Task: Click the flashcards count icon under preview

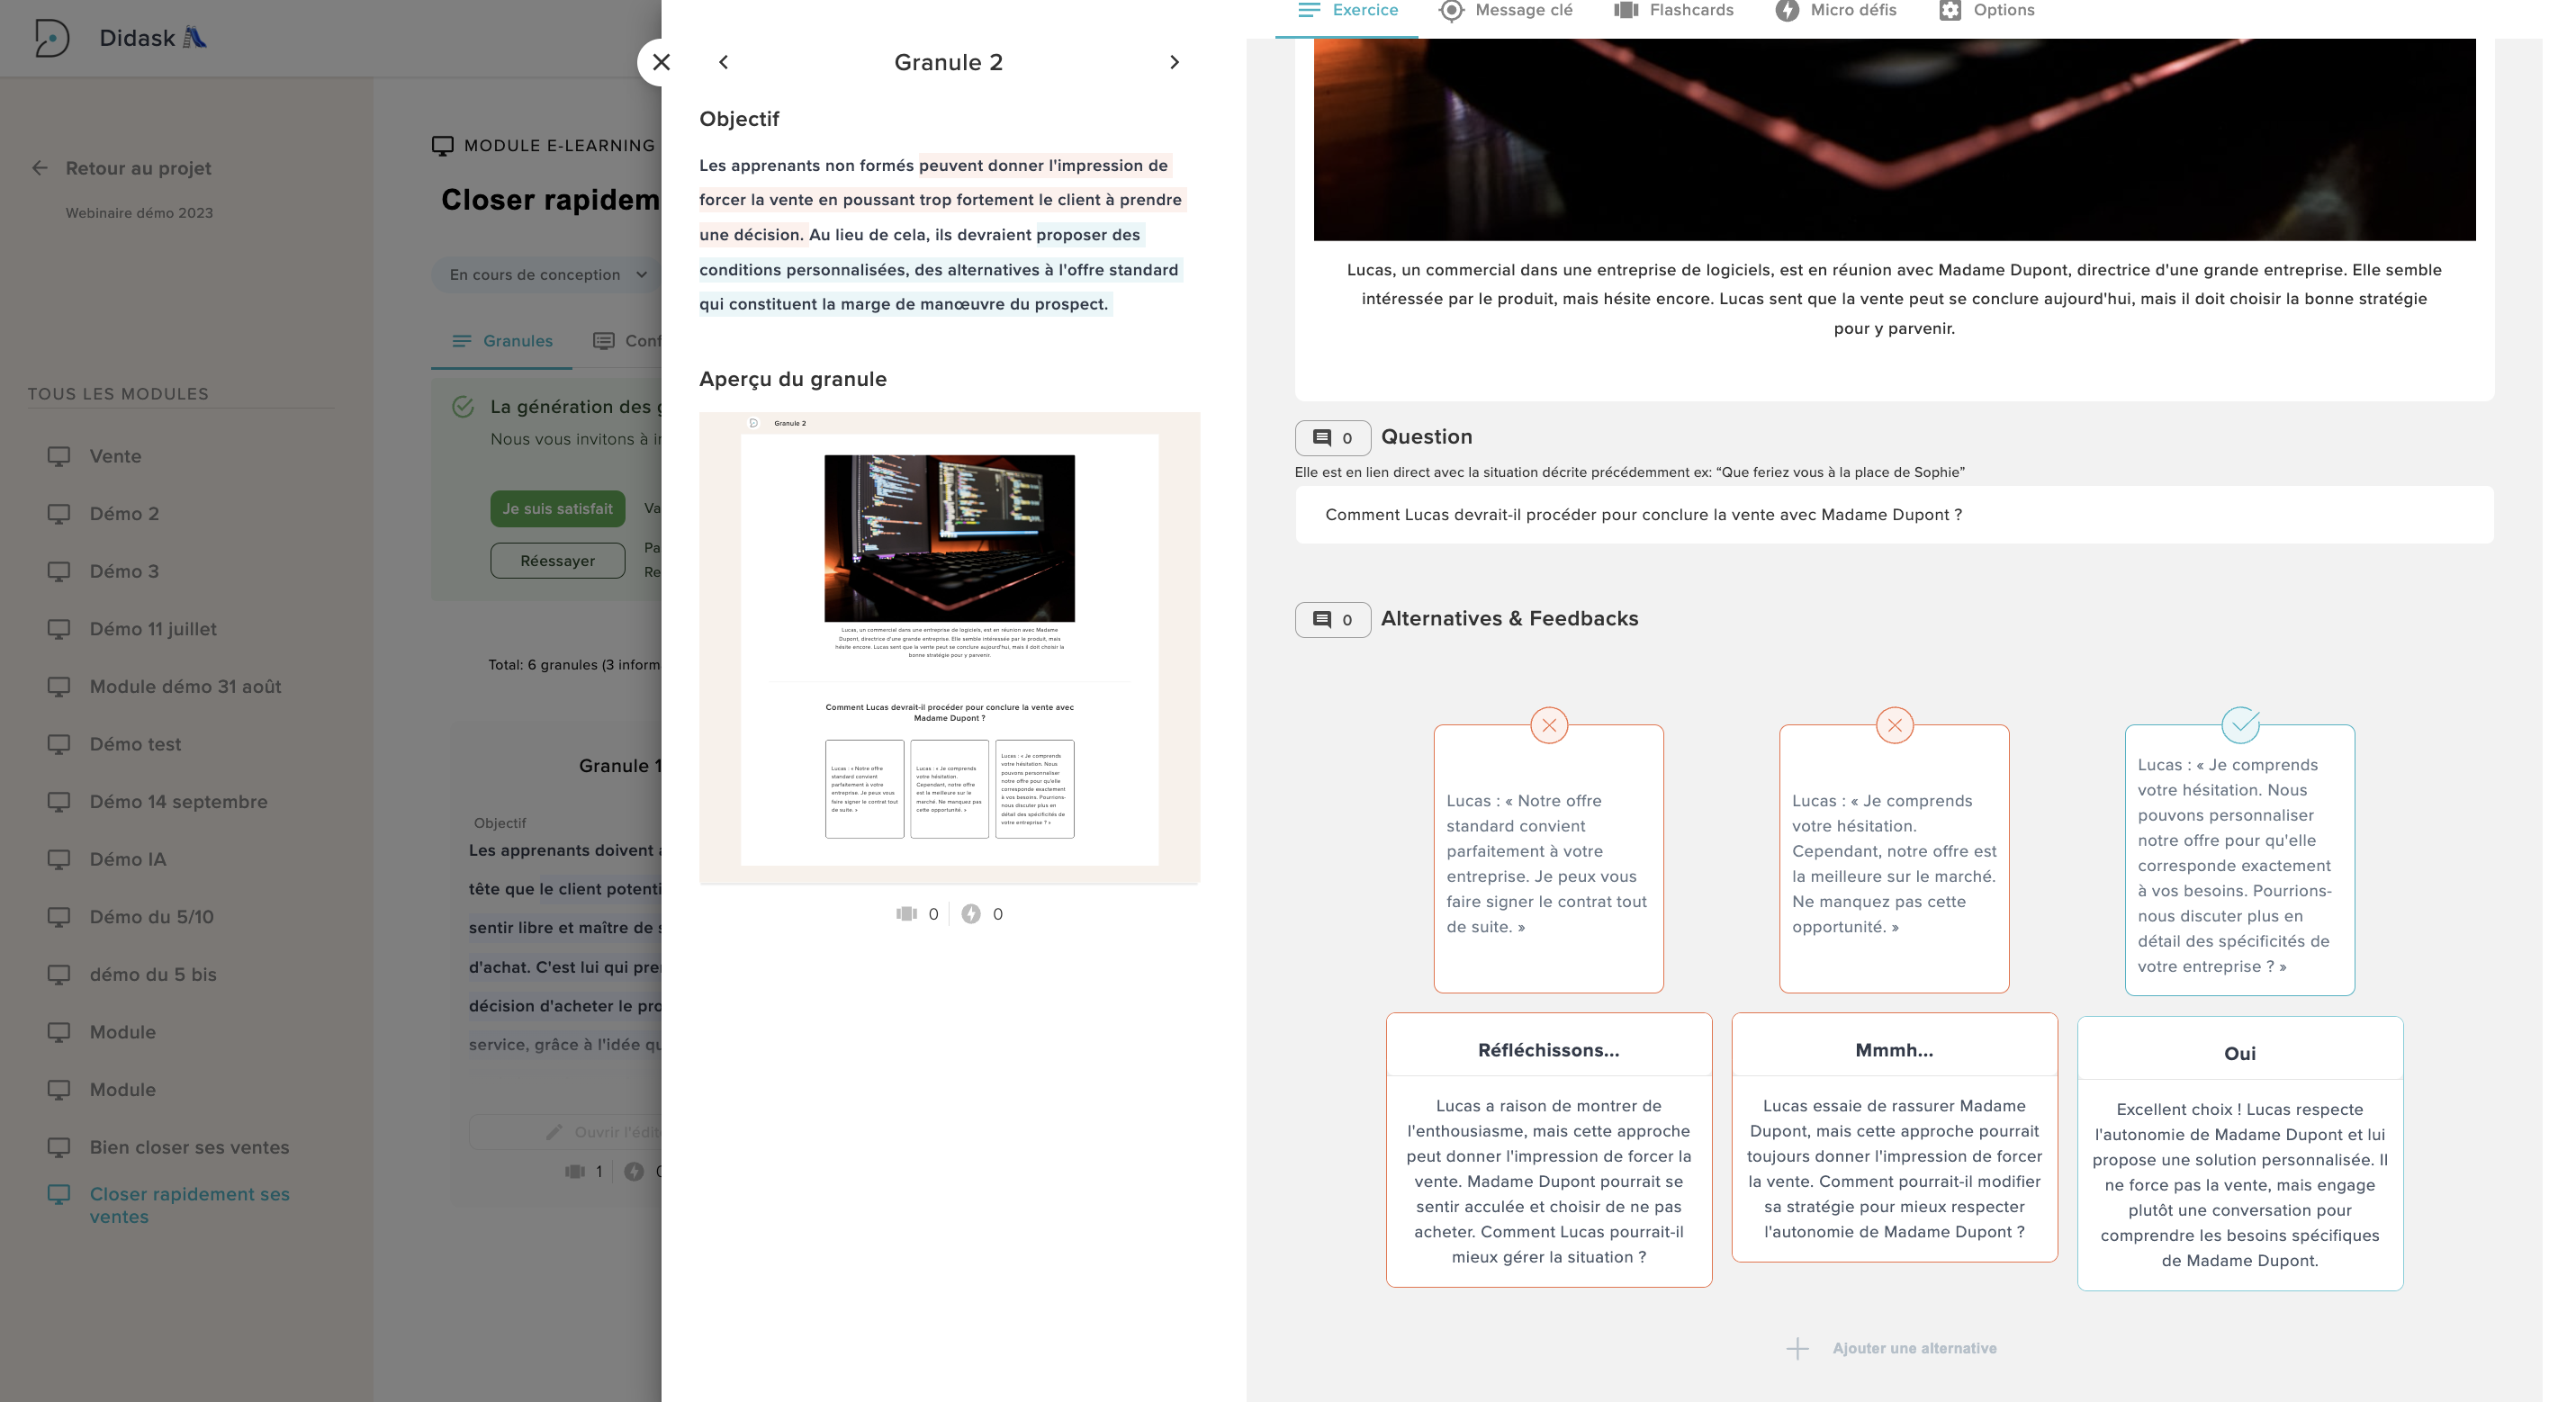Action: tap(906, 914)
